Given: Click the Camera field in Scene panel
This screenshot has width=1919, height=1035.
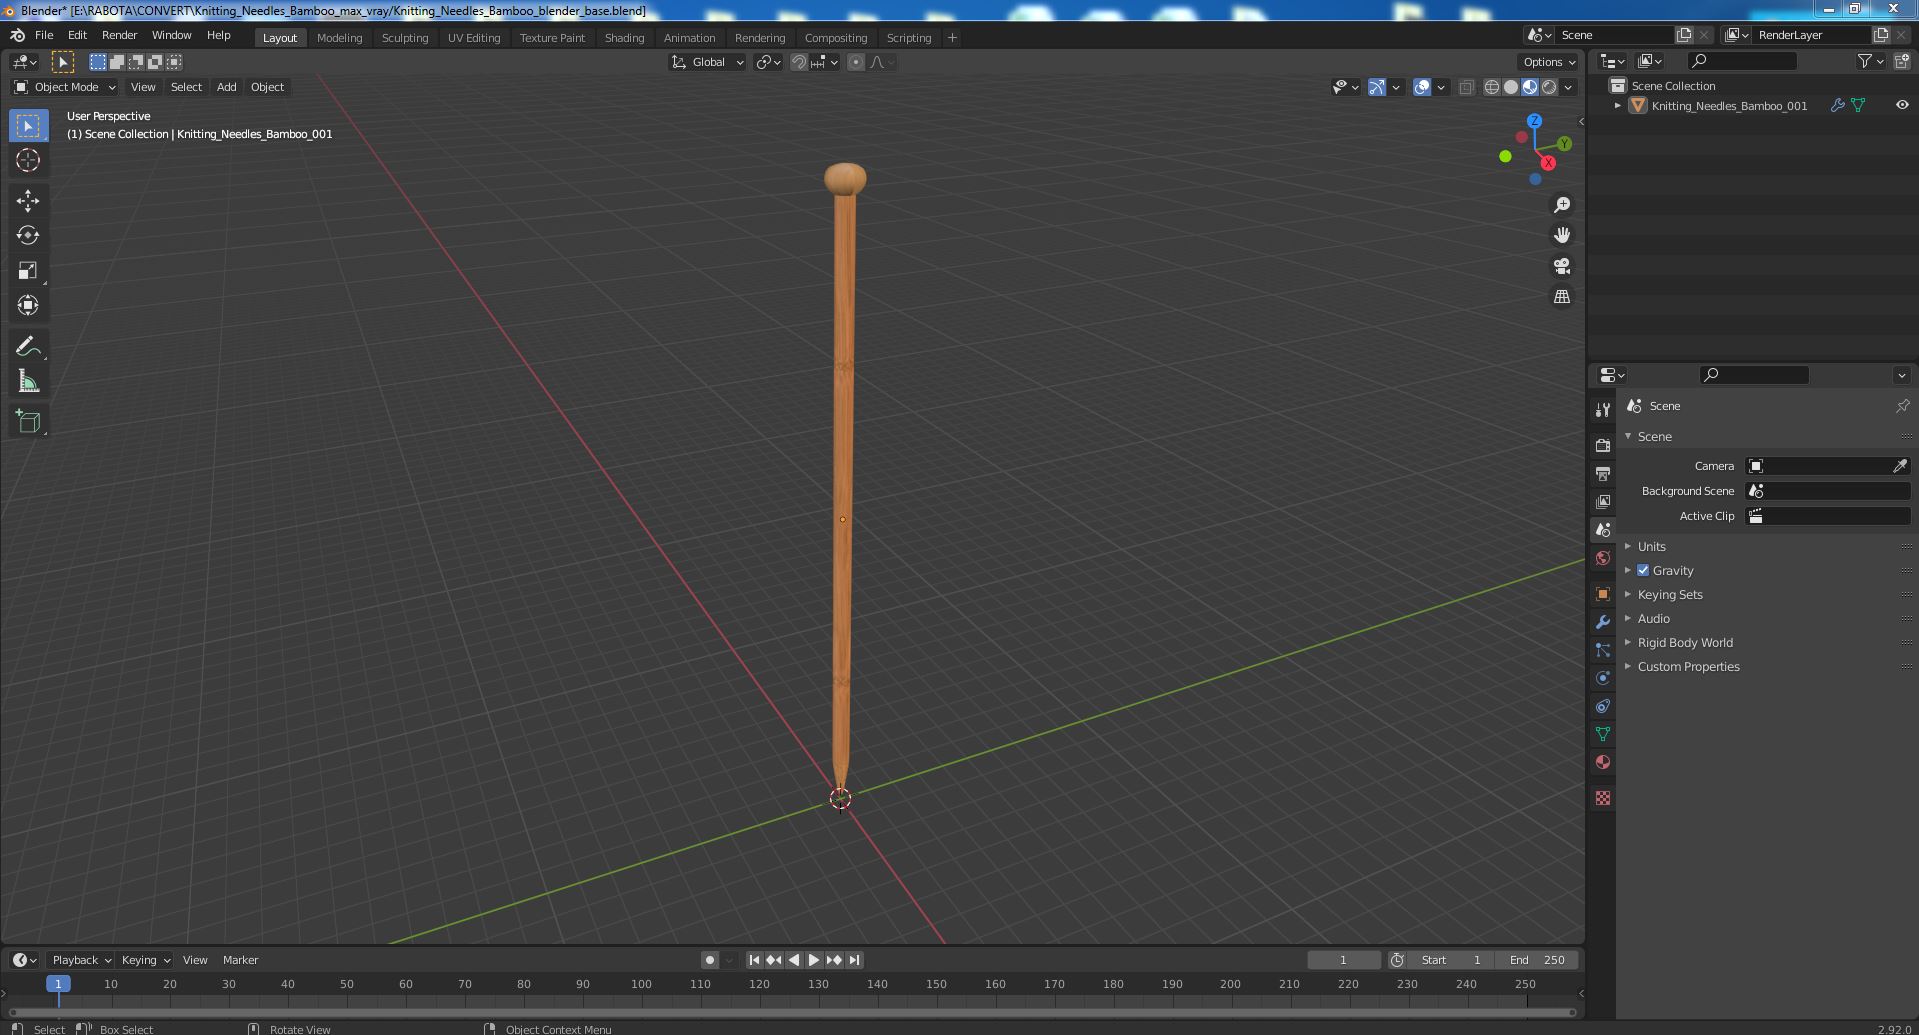Looking at the screenshot, I should click(x=1828, y=466).
